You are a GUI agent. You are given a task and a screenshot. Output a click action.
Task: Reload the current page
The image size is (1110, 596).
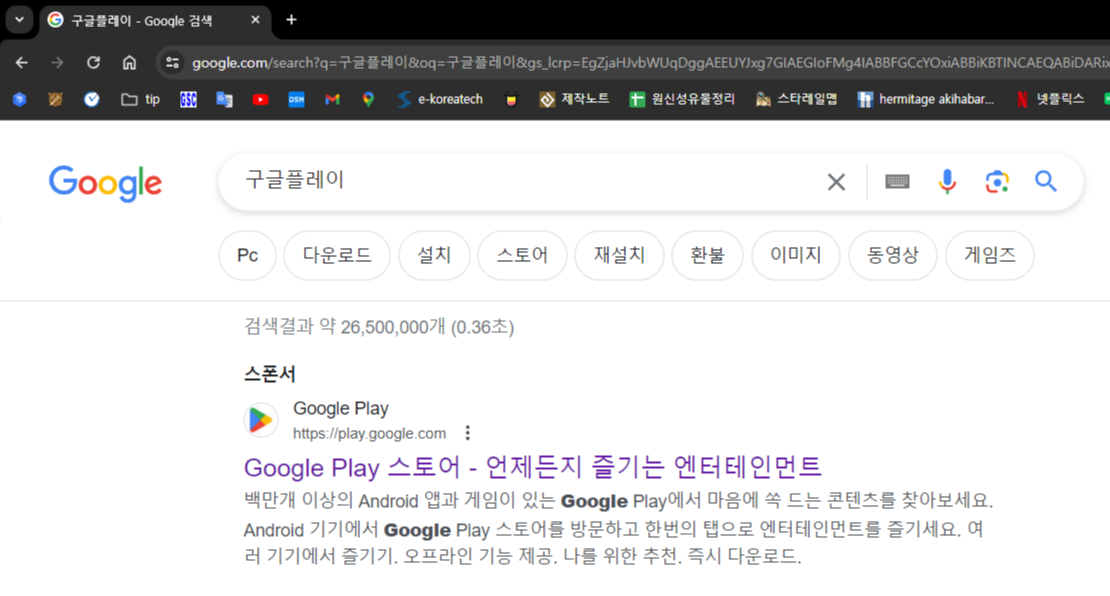[x=93, y=63]
